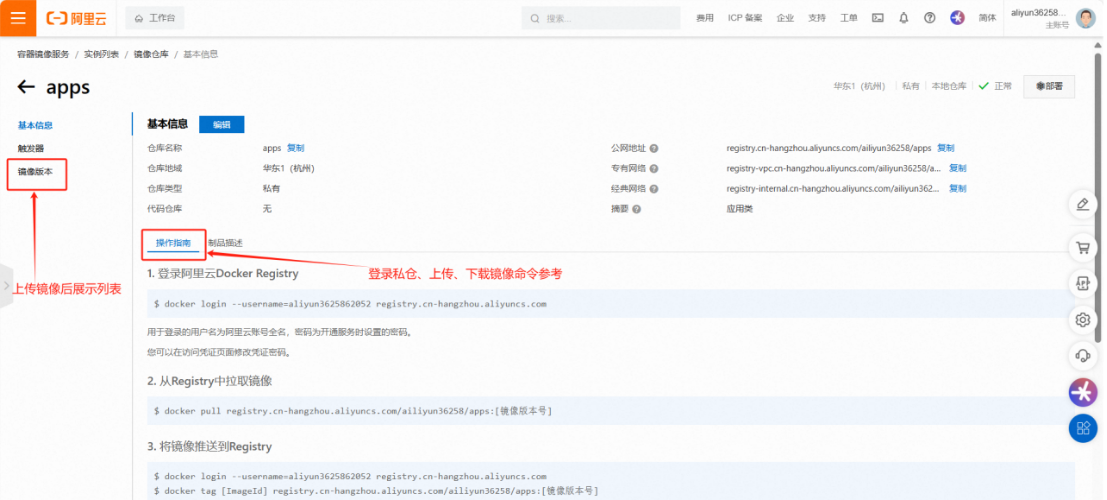Image resolution: width=1107 pixels, height=500 pixels.
Task: Click the back arrow beside apps
Action: pos(26,87)
